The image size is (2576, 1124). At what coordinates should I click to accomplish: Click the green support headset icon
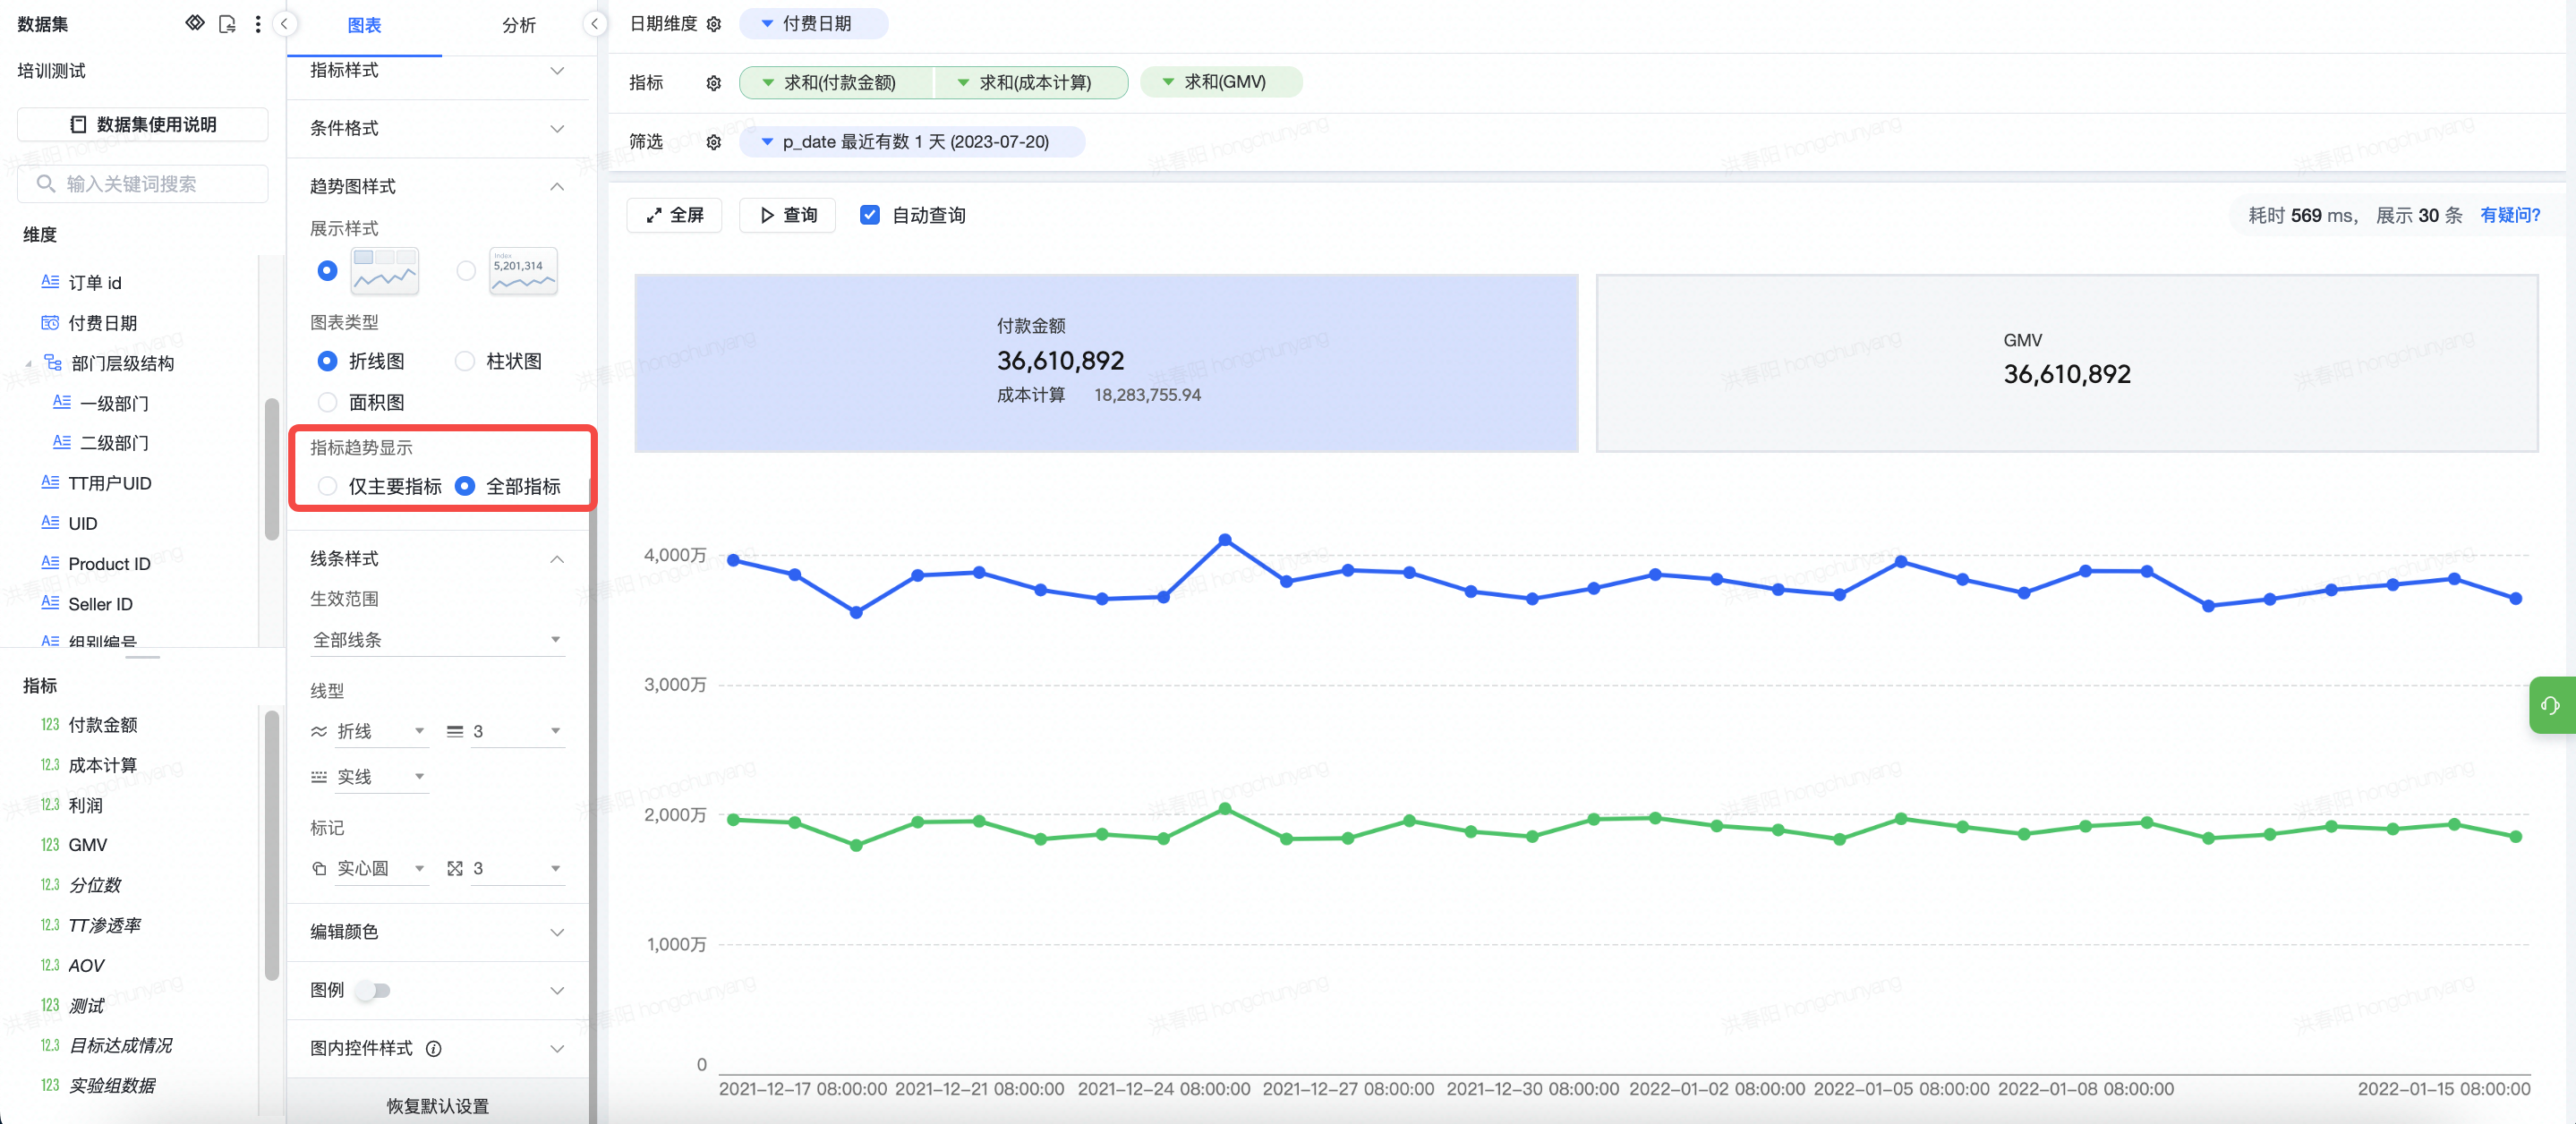pyautogui.click(x=2551, y=705)
